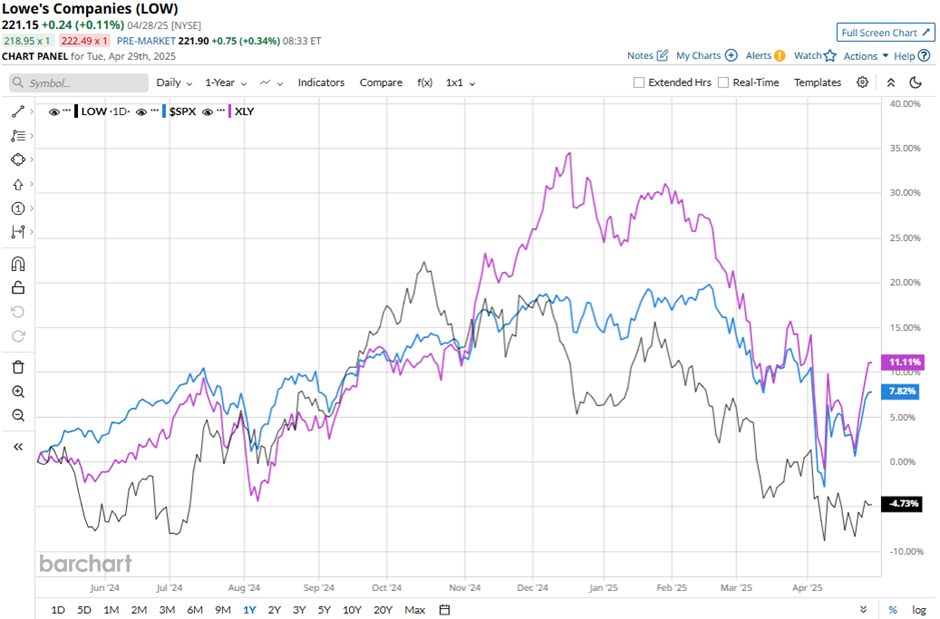
Task: Select the 3M time range
Action: tap(167, 609)
